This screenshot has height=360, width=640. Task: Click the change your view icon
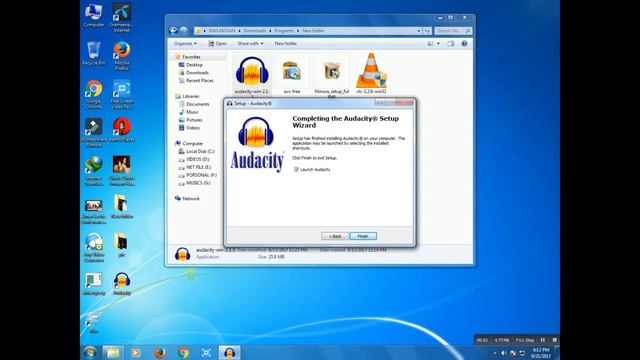[x=430, y=43]
